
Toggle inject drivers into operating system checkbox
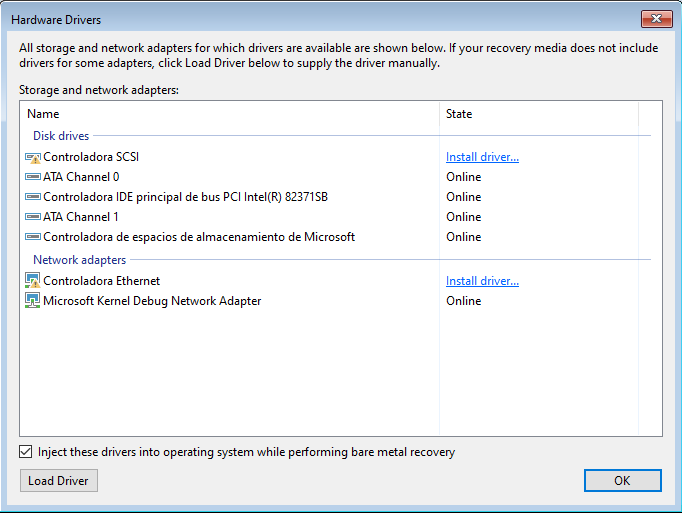(x=26, y=452)
